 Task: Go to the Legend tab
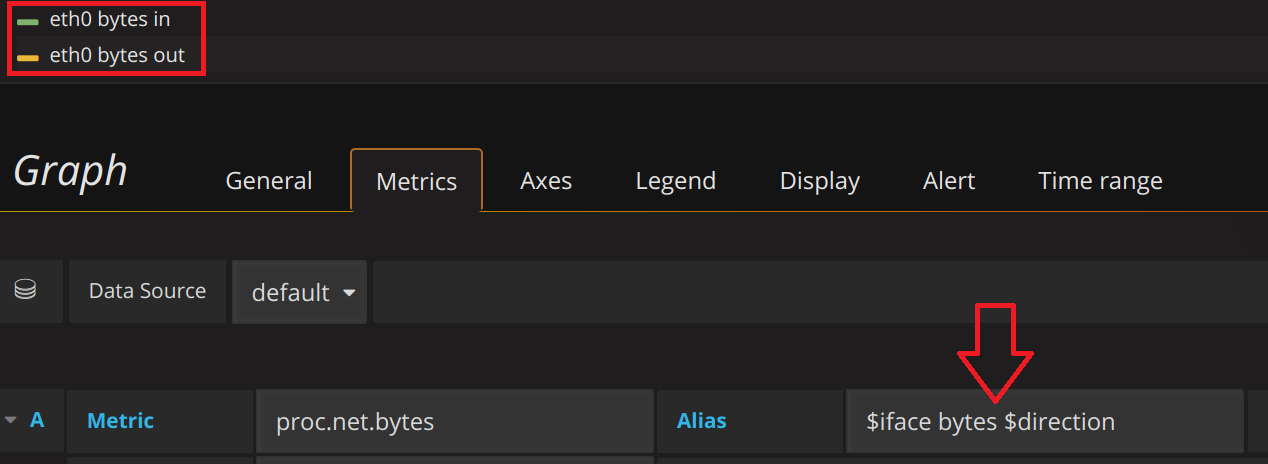(676, 181)
